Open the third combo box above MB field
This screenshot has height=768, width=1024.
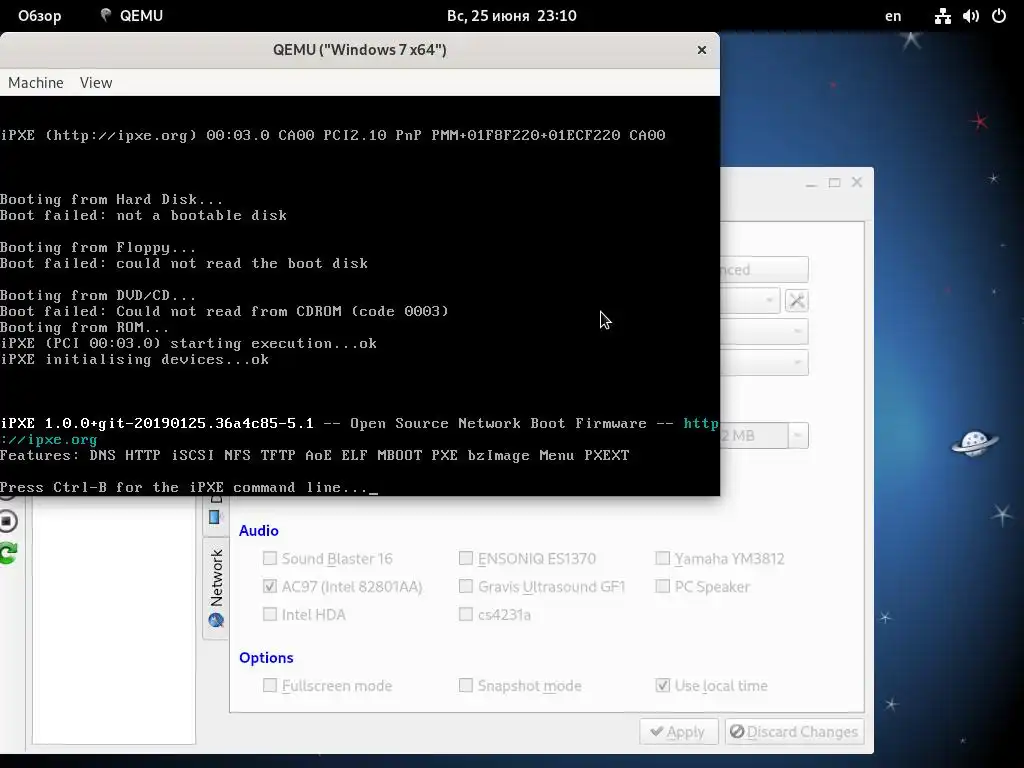click(x=764, y=363)
